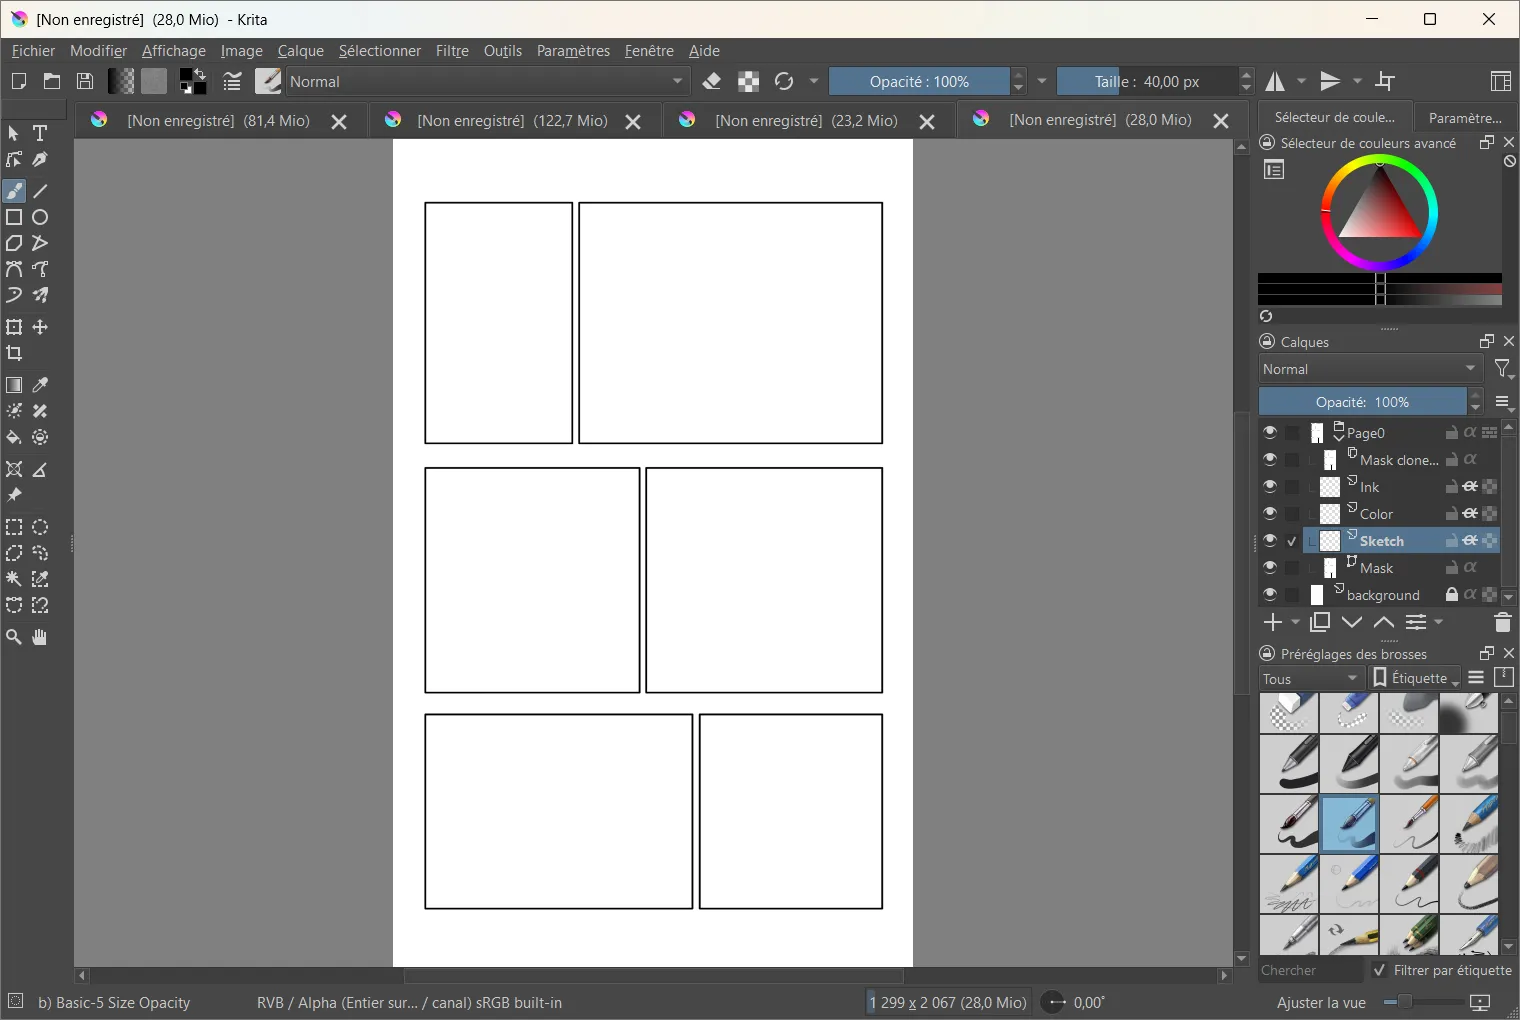Pick the blue ballpoint pen brush preset
1520x1020 pixels.
point(1348,824)
